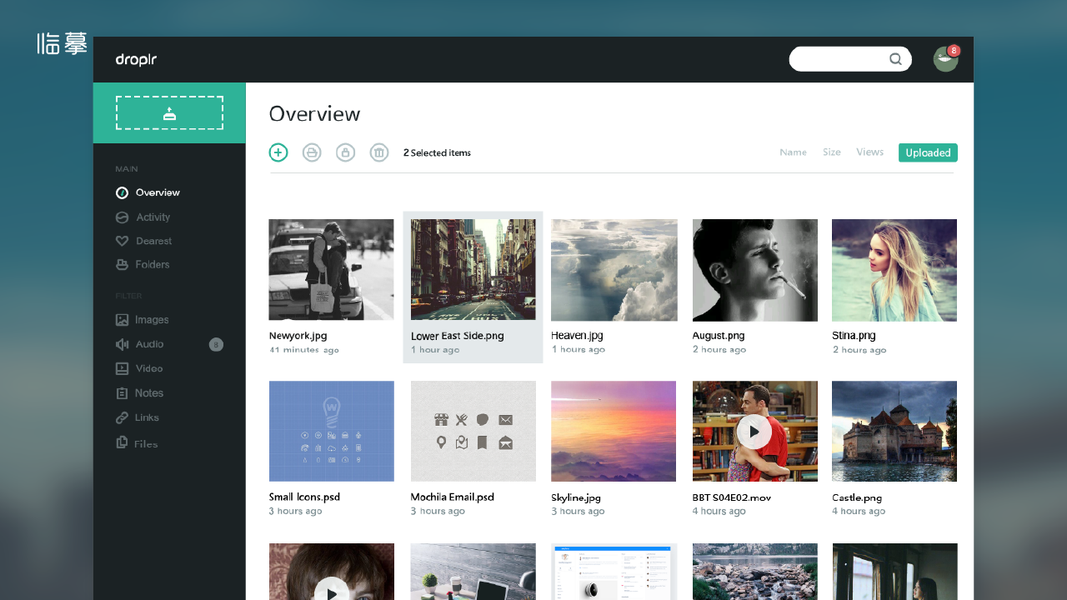This screenshot has height=600, width=1067.
Task: Open the Overview menu item
Action: click(x=157, y=193)
